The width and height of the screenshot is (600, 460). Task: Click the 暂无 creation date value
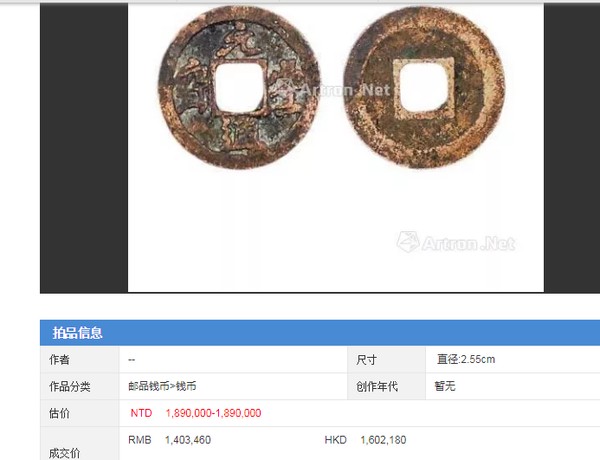click(445, 386)
